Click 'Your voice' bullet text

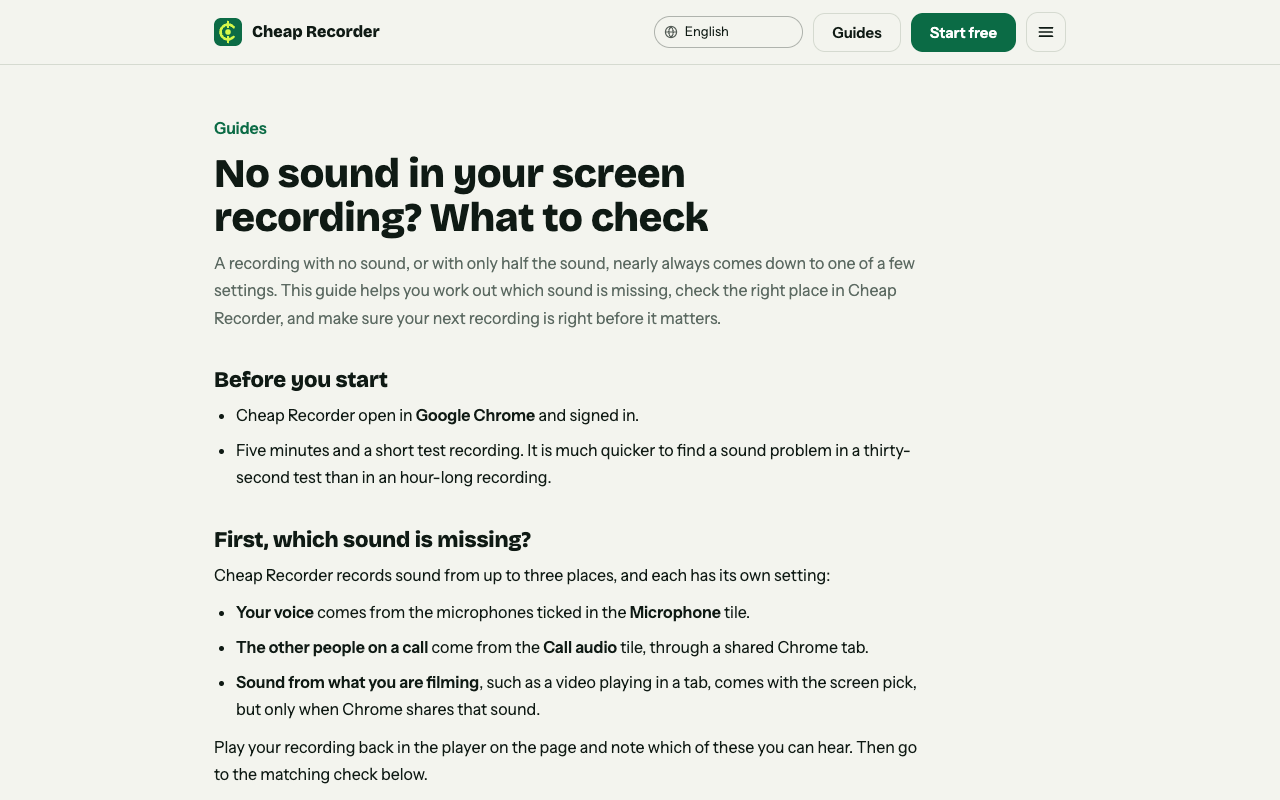pos(275,612)
